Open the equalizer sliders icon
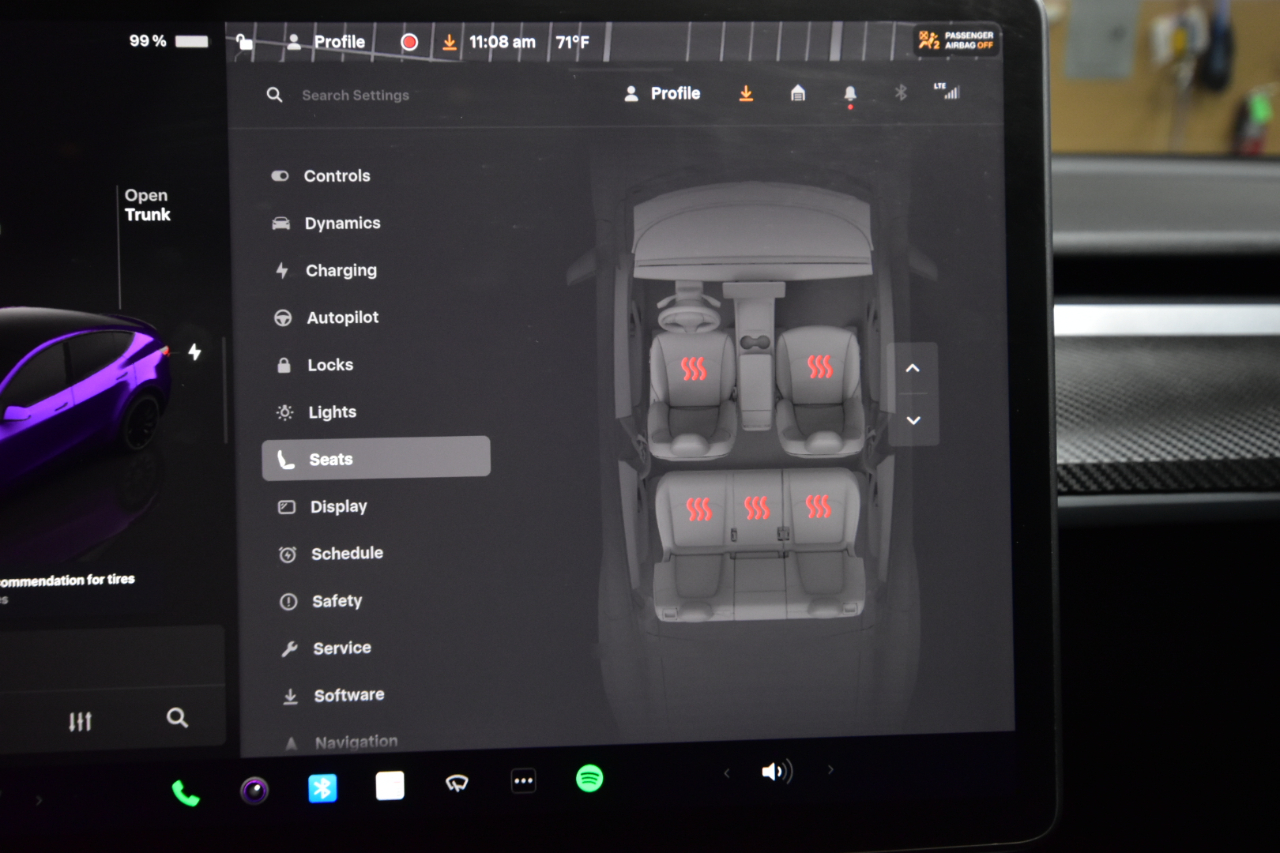The width and height of the screenshot is (1280, 853). [x=80, y=721]
